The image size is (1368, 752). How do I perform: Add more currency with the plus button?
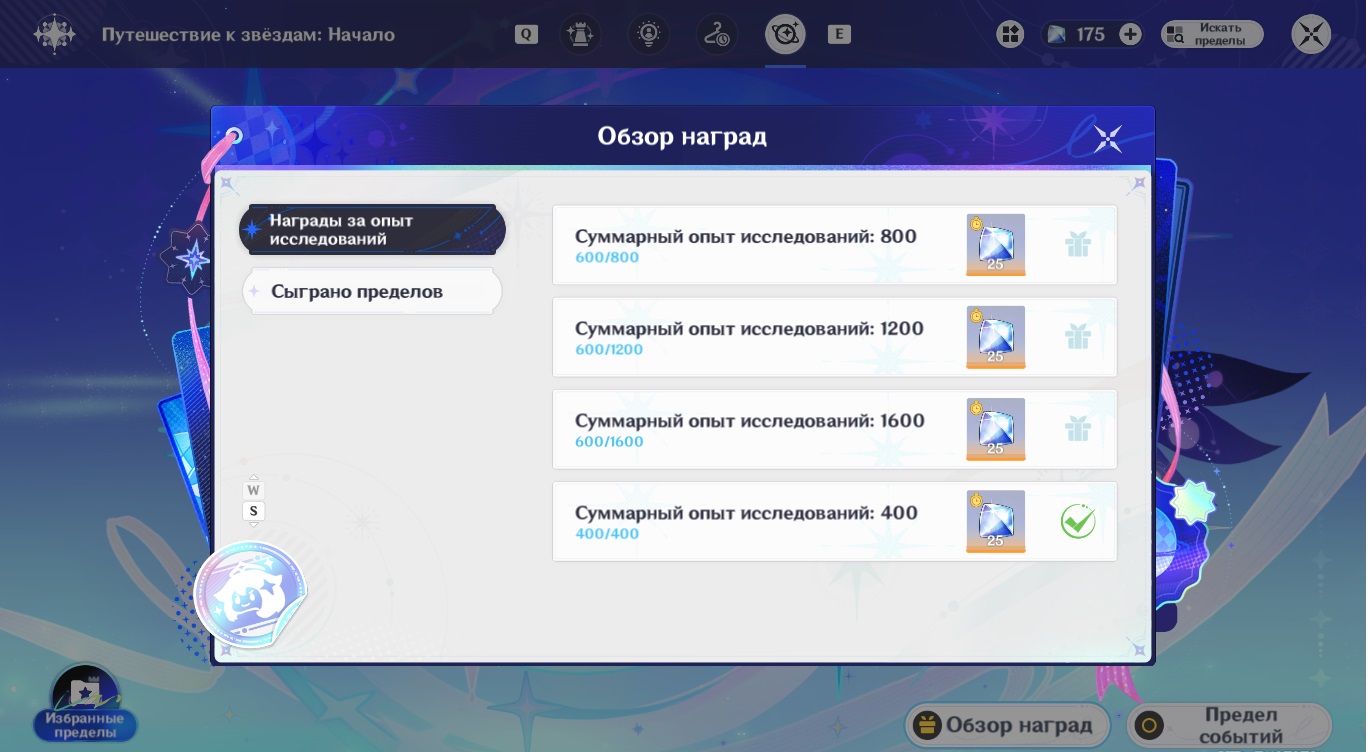1130,35
